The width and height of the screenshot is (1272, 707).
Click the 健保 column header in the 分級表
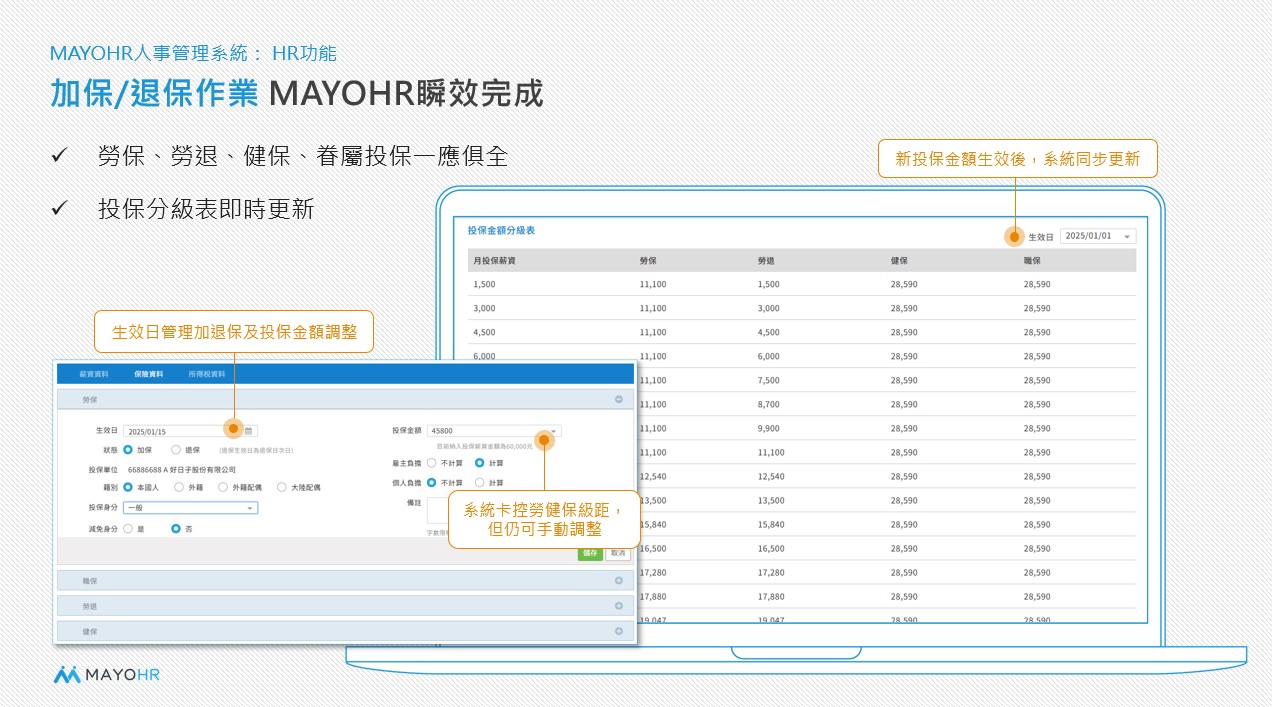pos(899,260)
